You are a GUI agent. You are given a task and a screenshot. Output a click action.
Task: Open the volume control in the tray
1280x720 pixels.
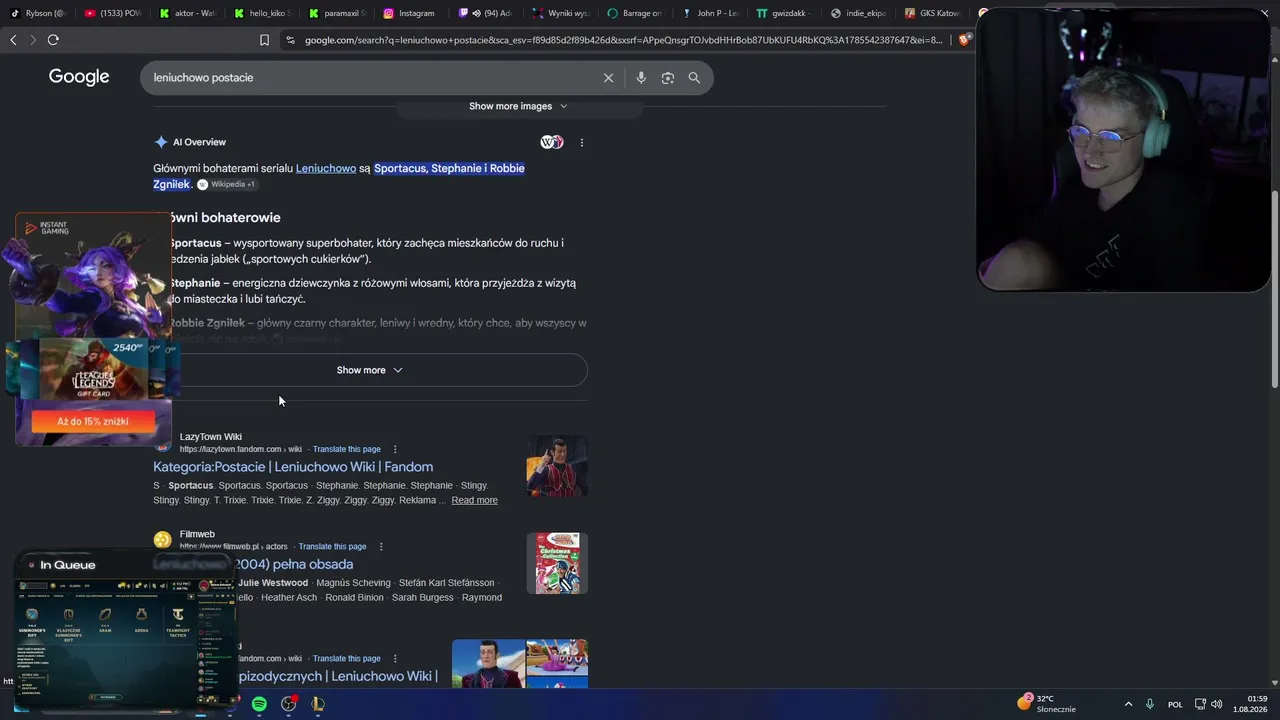click(x=1217, y=704)
